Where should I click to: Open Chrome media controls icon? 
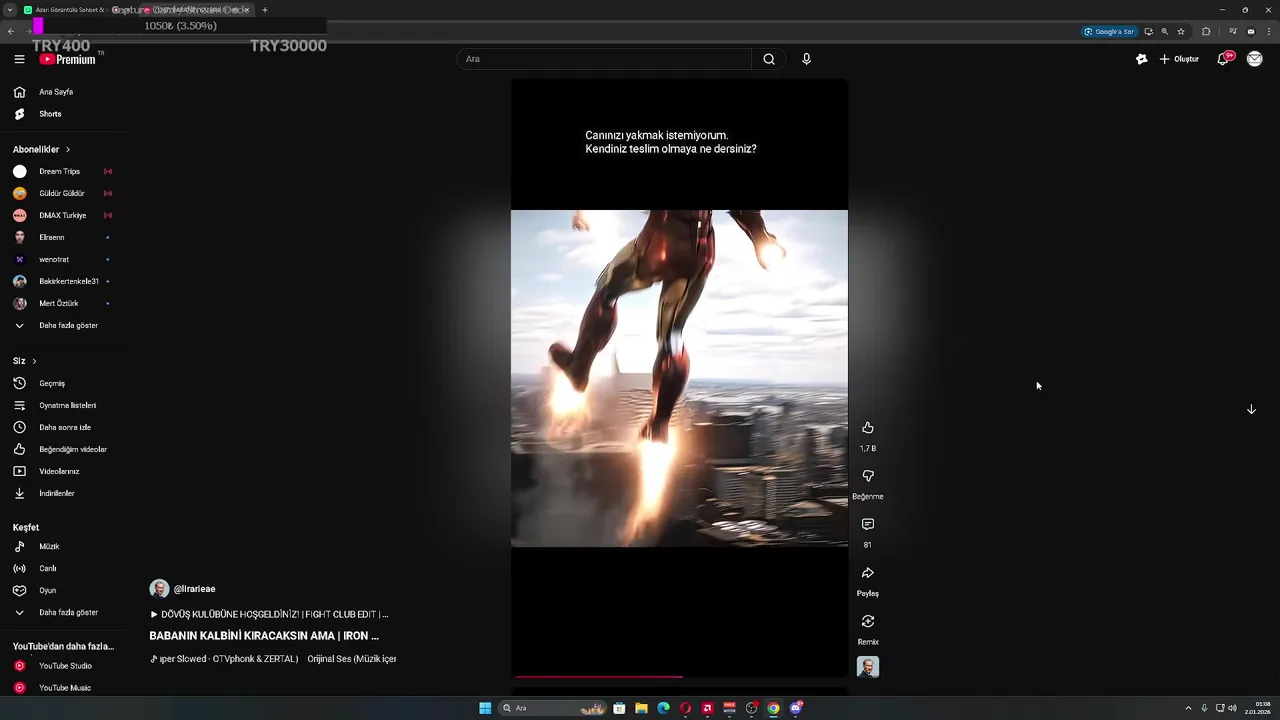click(x=1233, y=31)
